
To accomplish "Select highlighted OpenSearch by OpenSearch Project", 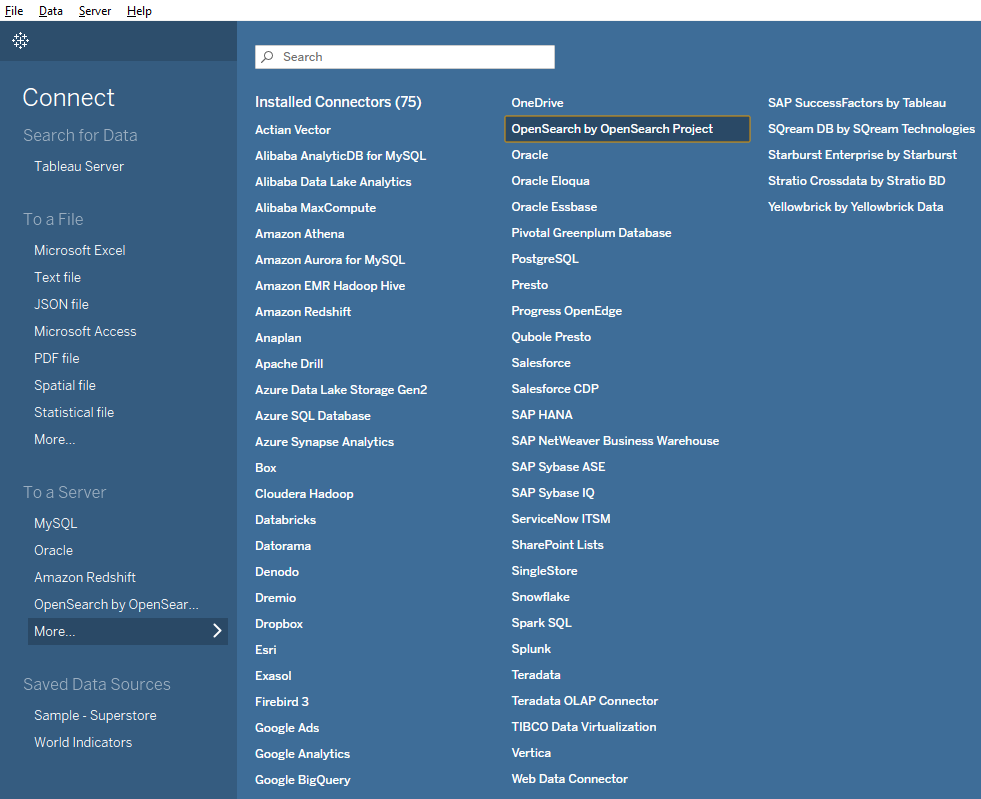I will click(628, 129).
